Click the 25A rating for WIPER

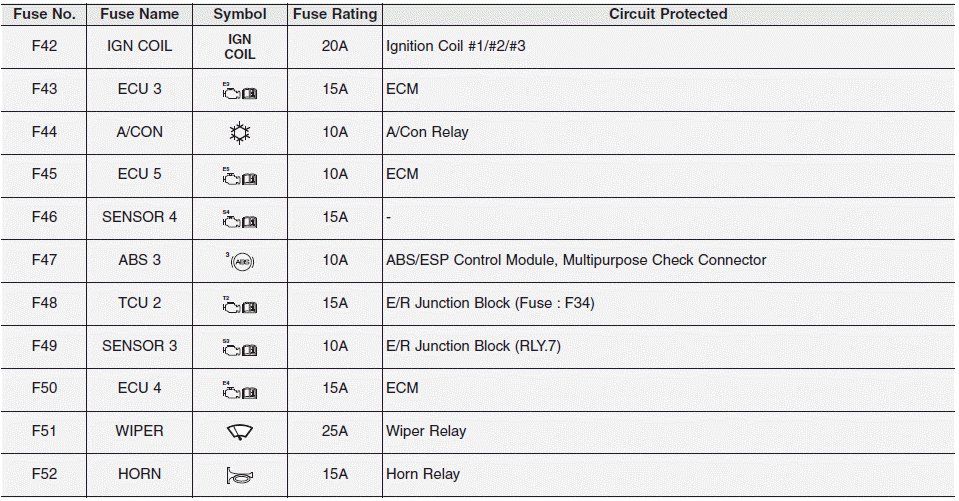coord(335,432)
